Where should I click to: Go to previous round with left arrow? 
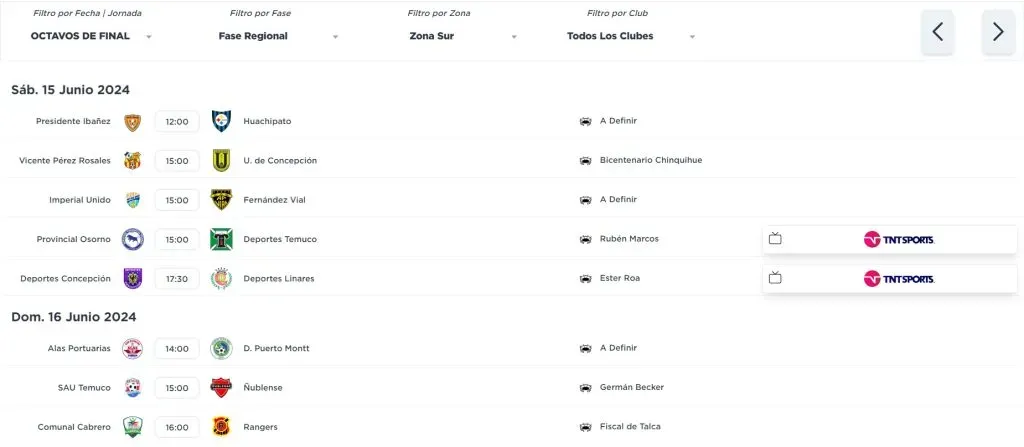937,32
